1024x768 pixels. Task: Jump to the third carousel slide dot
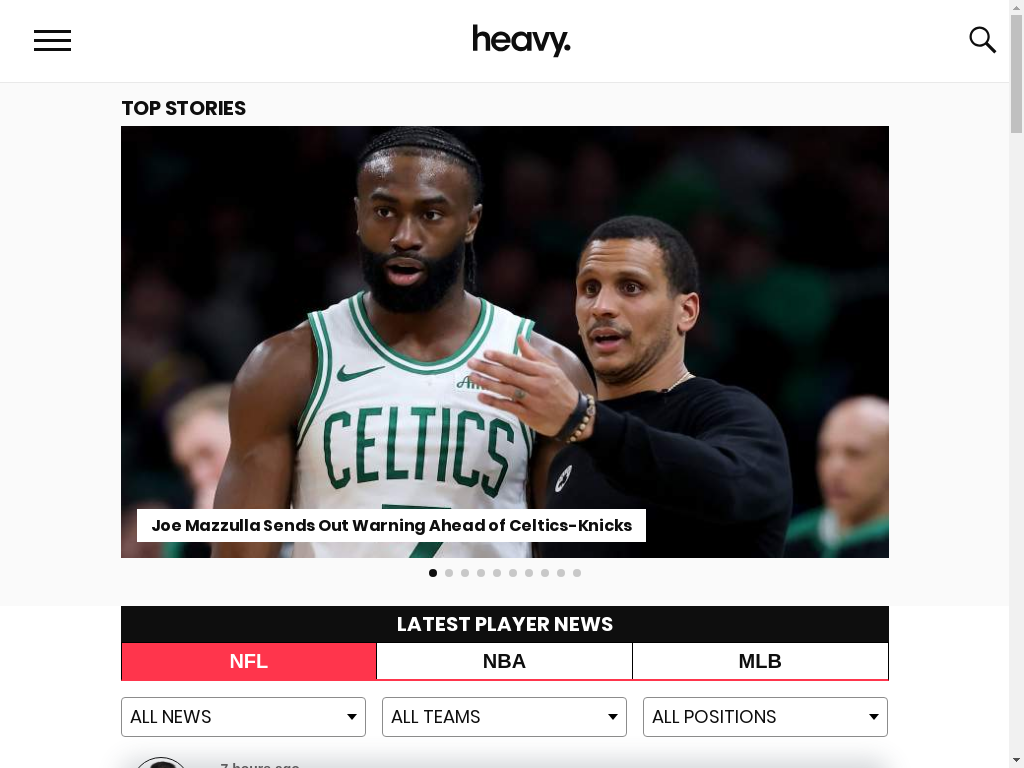coord(465,573)
